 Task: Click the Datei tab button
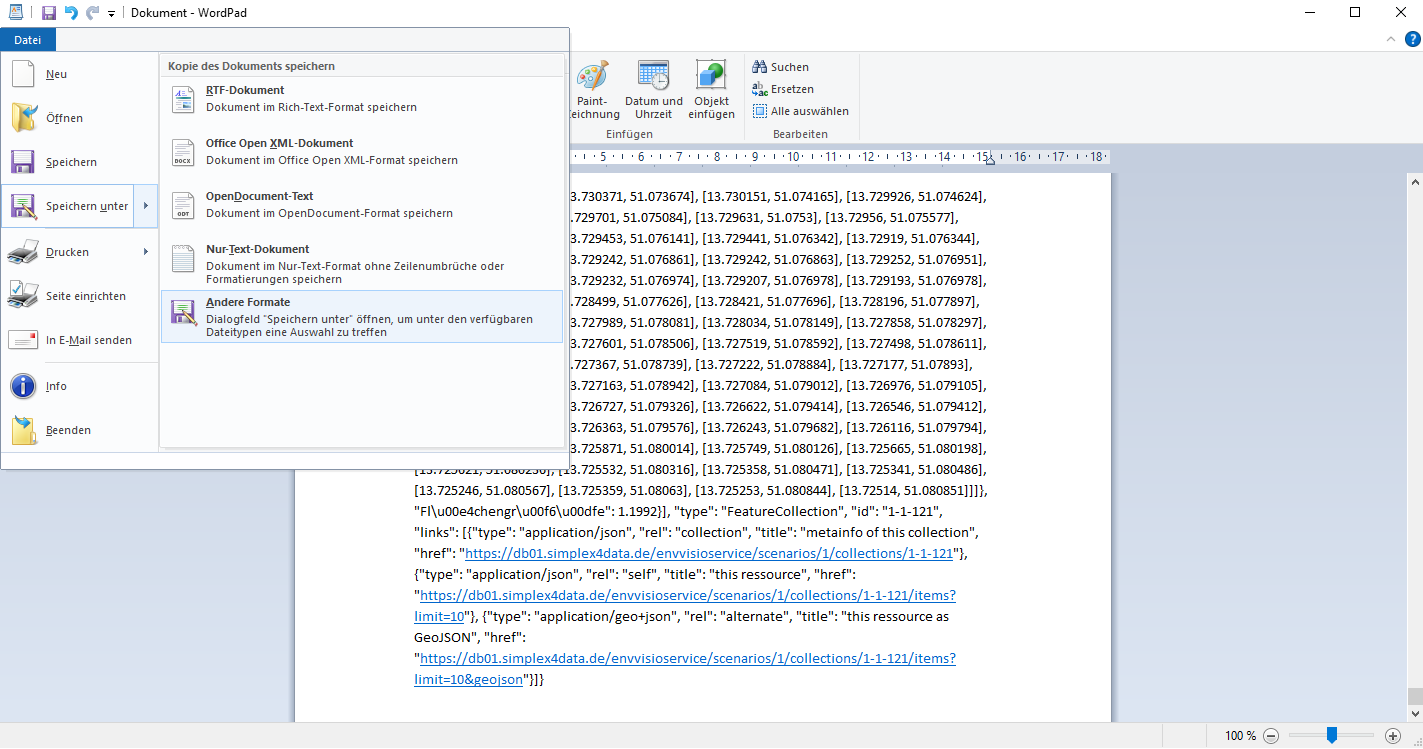coord(28,40)
